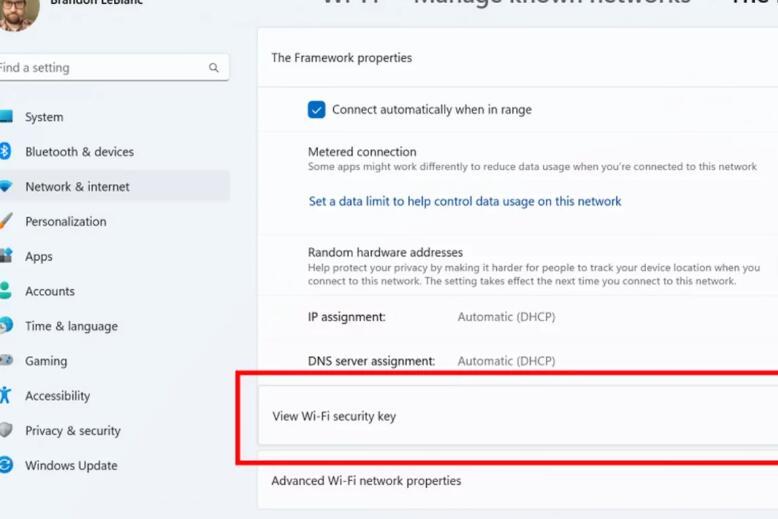The width and height of the screenshot is (778, 519).
Task: Select the Accounts person icon
Action: click(x=5, y=291)
